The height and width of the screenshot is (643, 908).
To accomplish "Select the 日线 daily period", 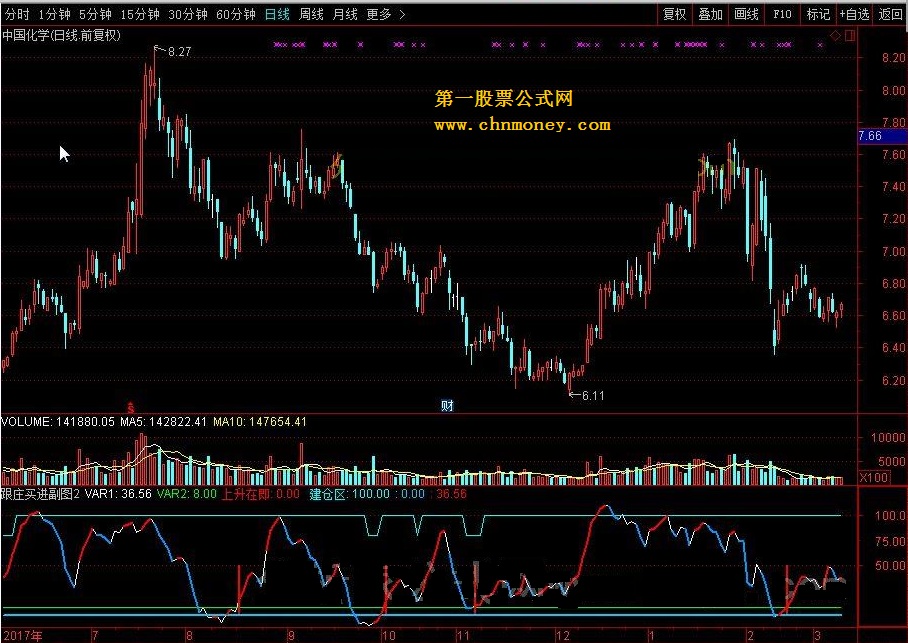I will tap(277, 14).
